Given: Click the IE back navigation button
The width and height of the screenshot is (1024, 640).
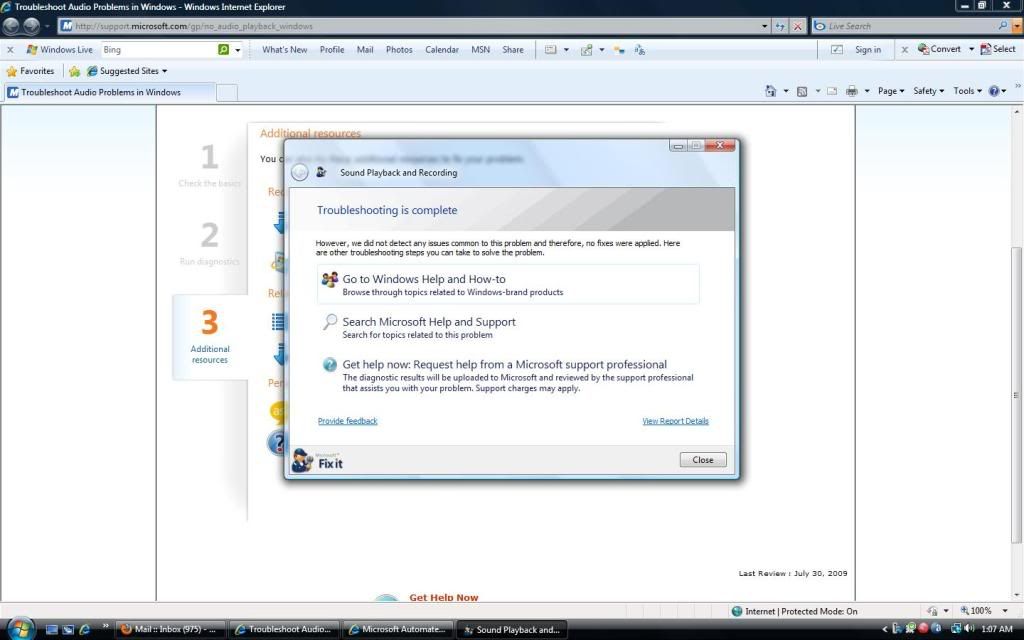Looking at the screenshot, I should pyautogui.click(x=11, y=26).
